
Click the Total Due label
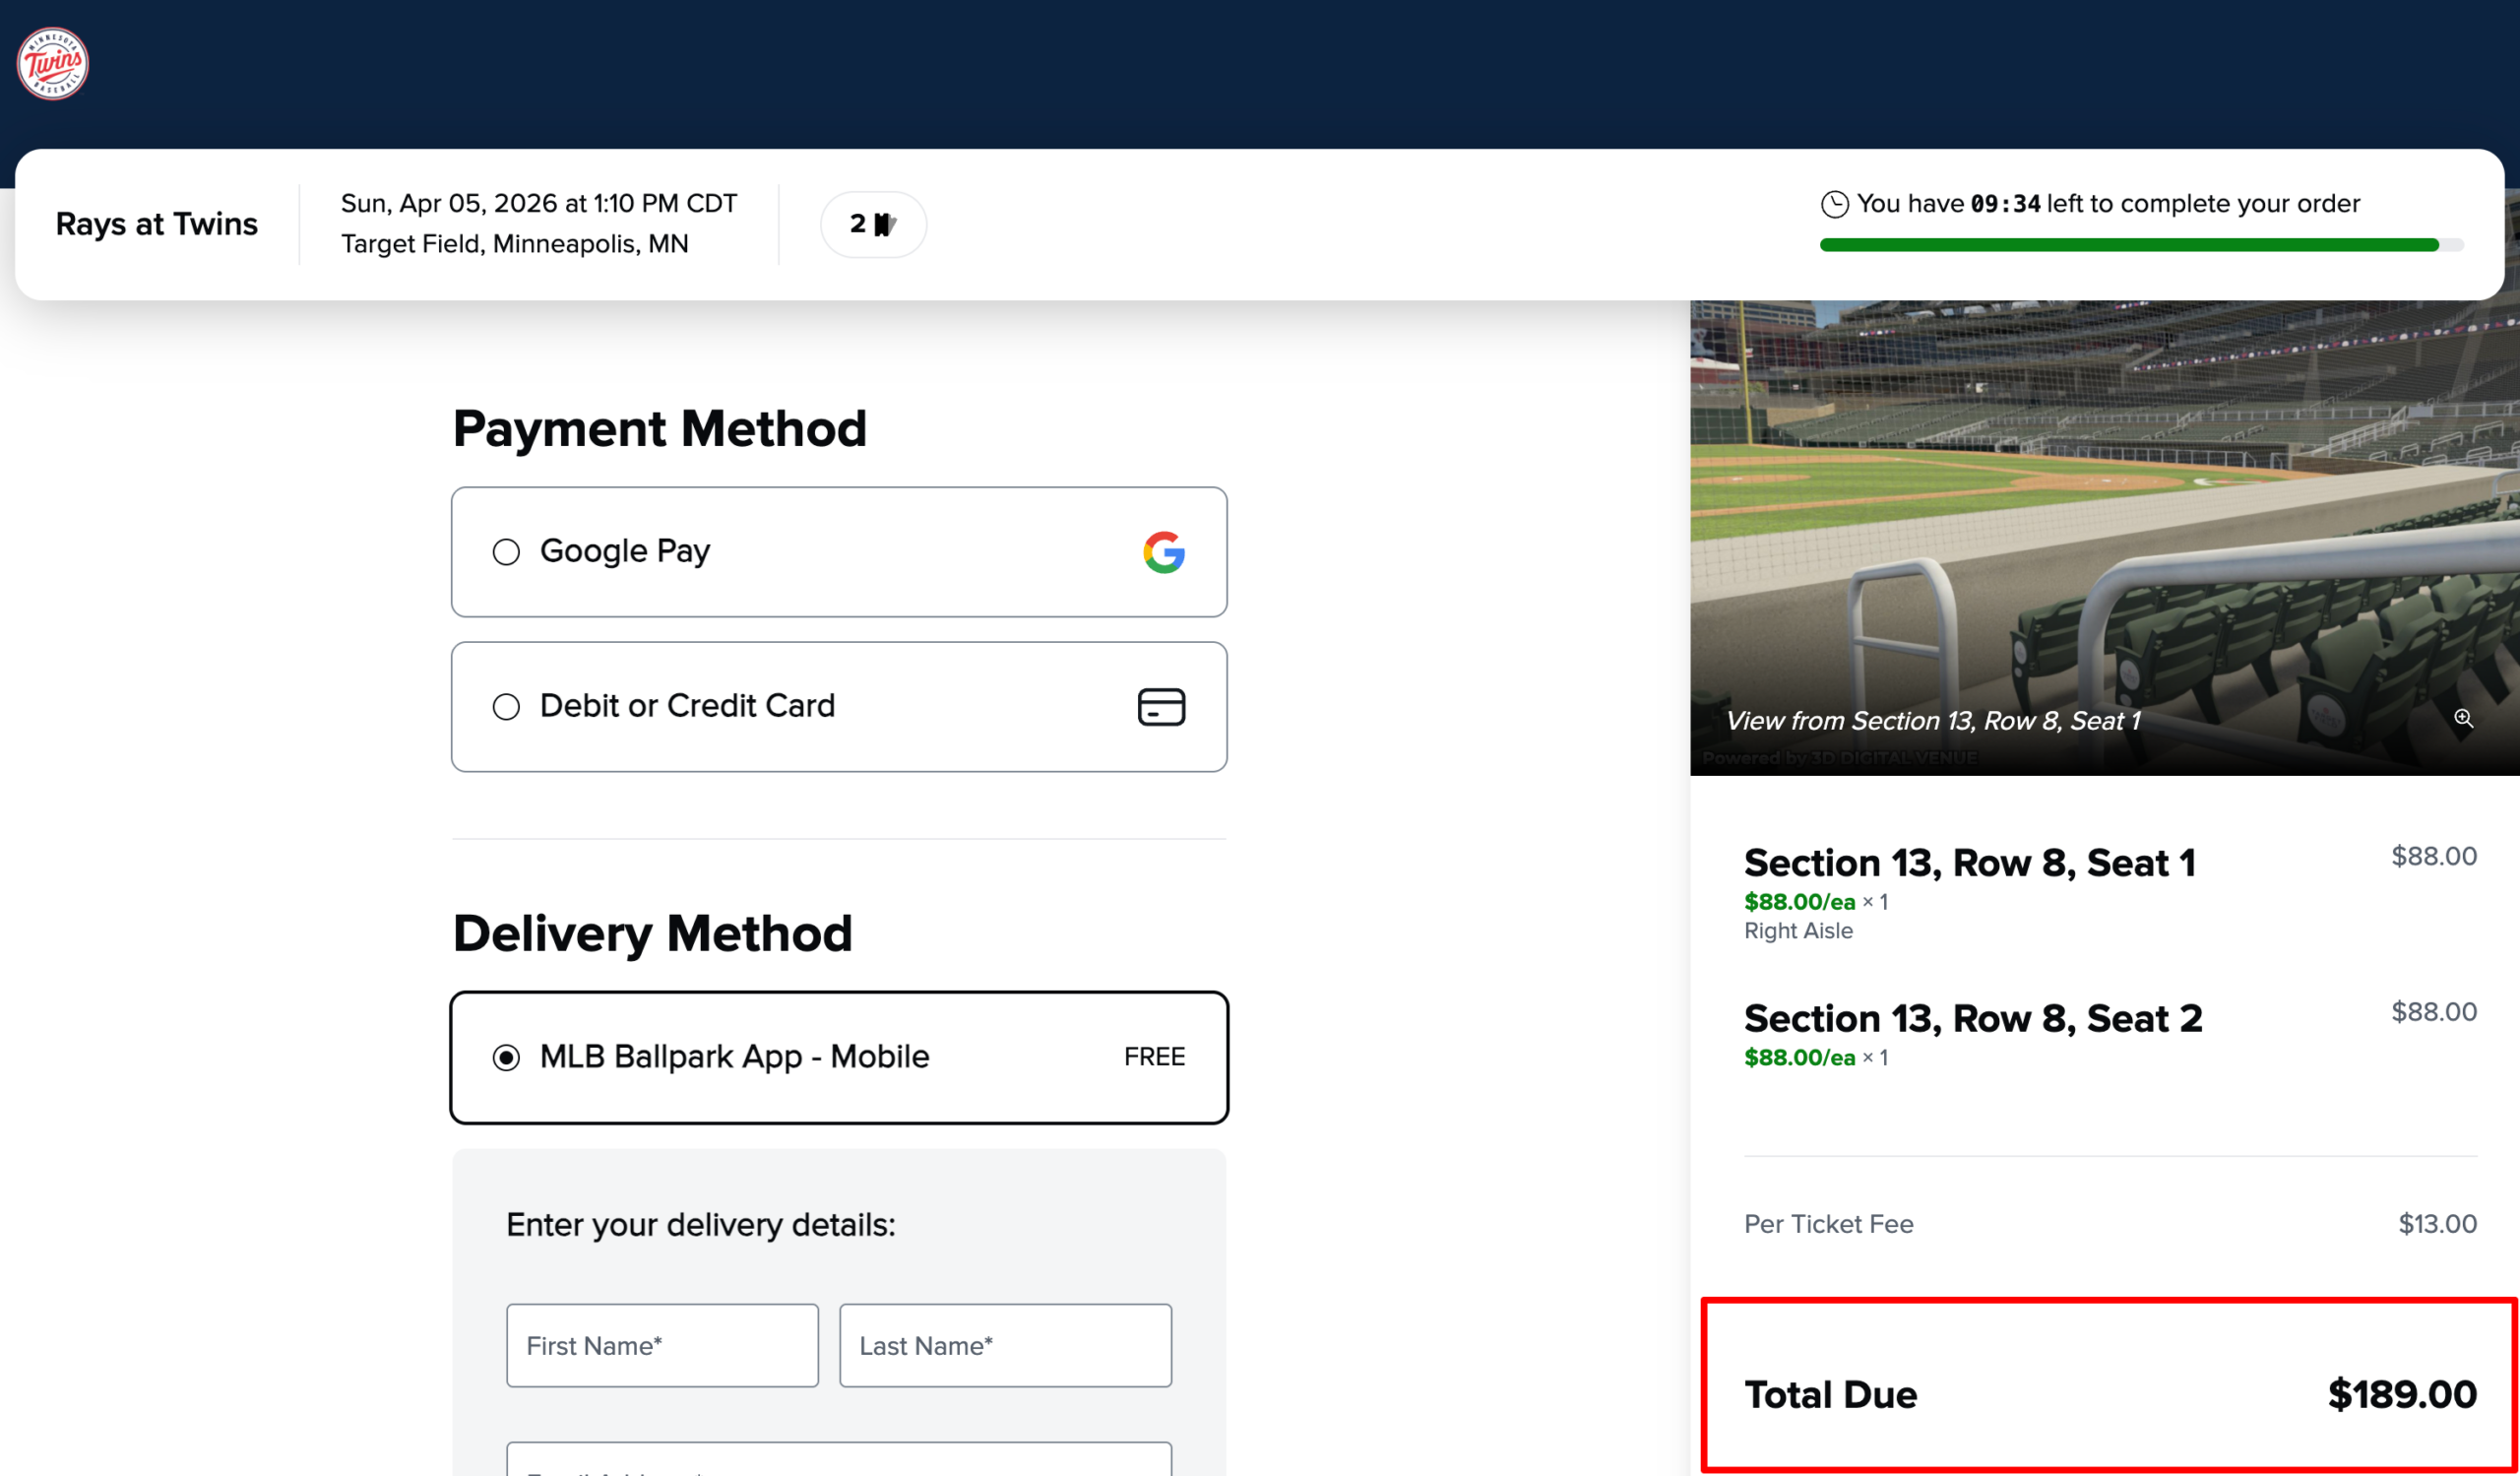1830,1394
